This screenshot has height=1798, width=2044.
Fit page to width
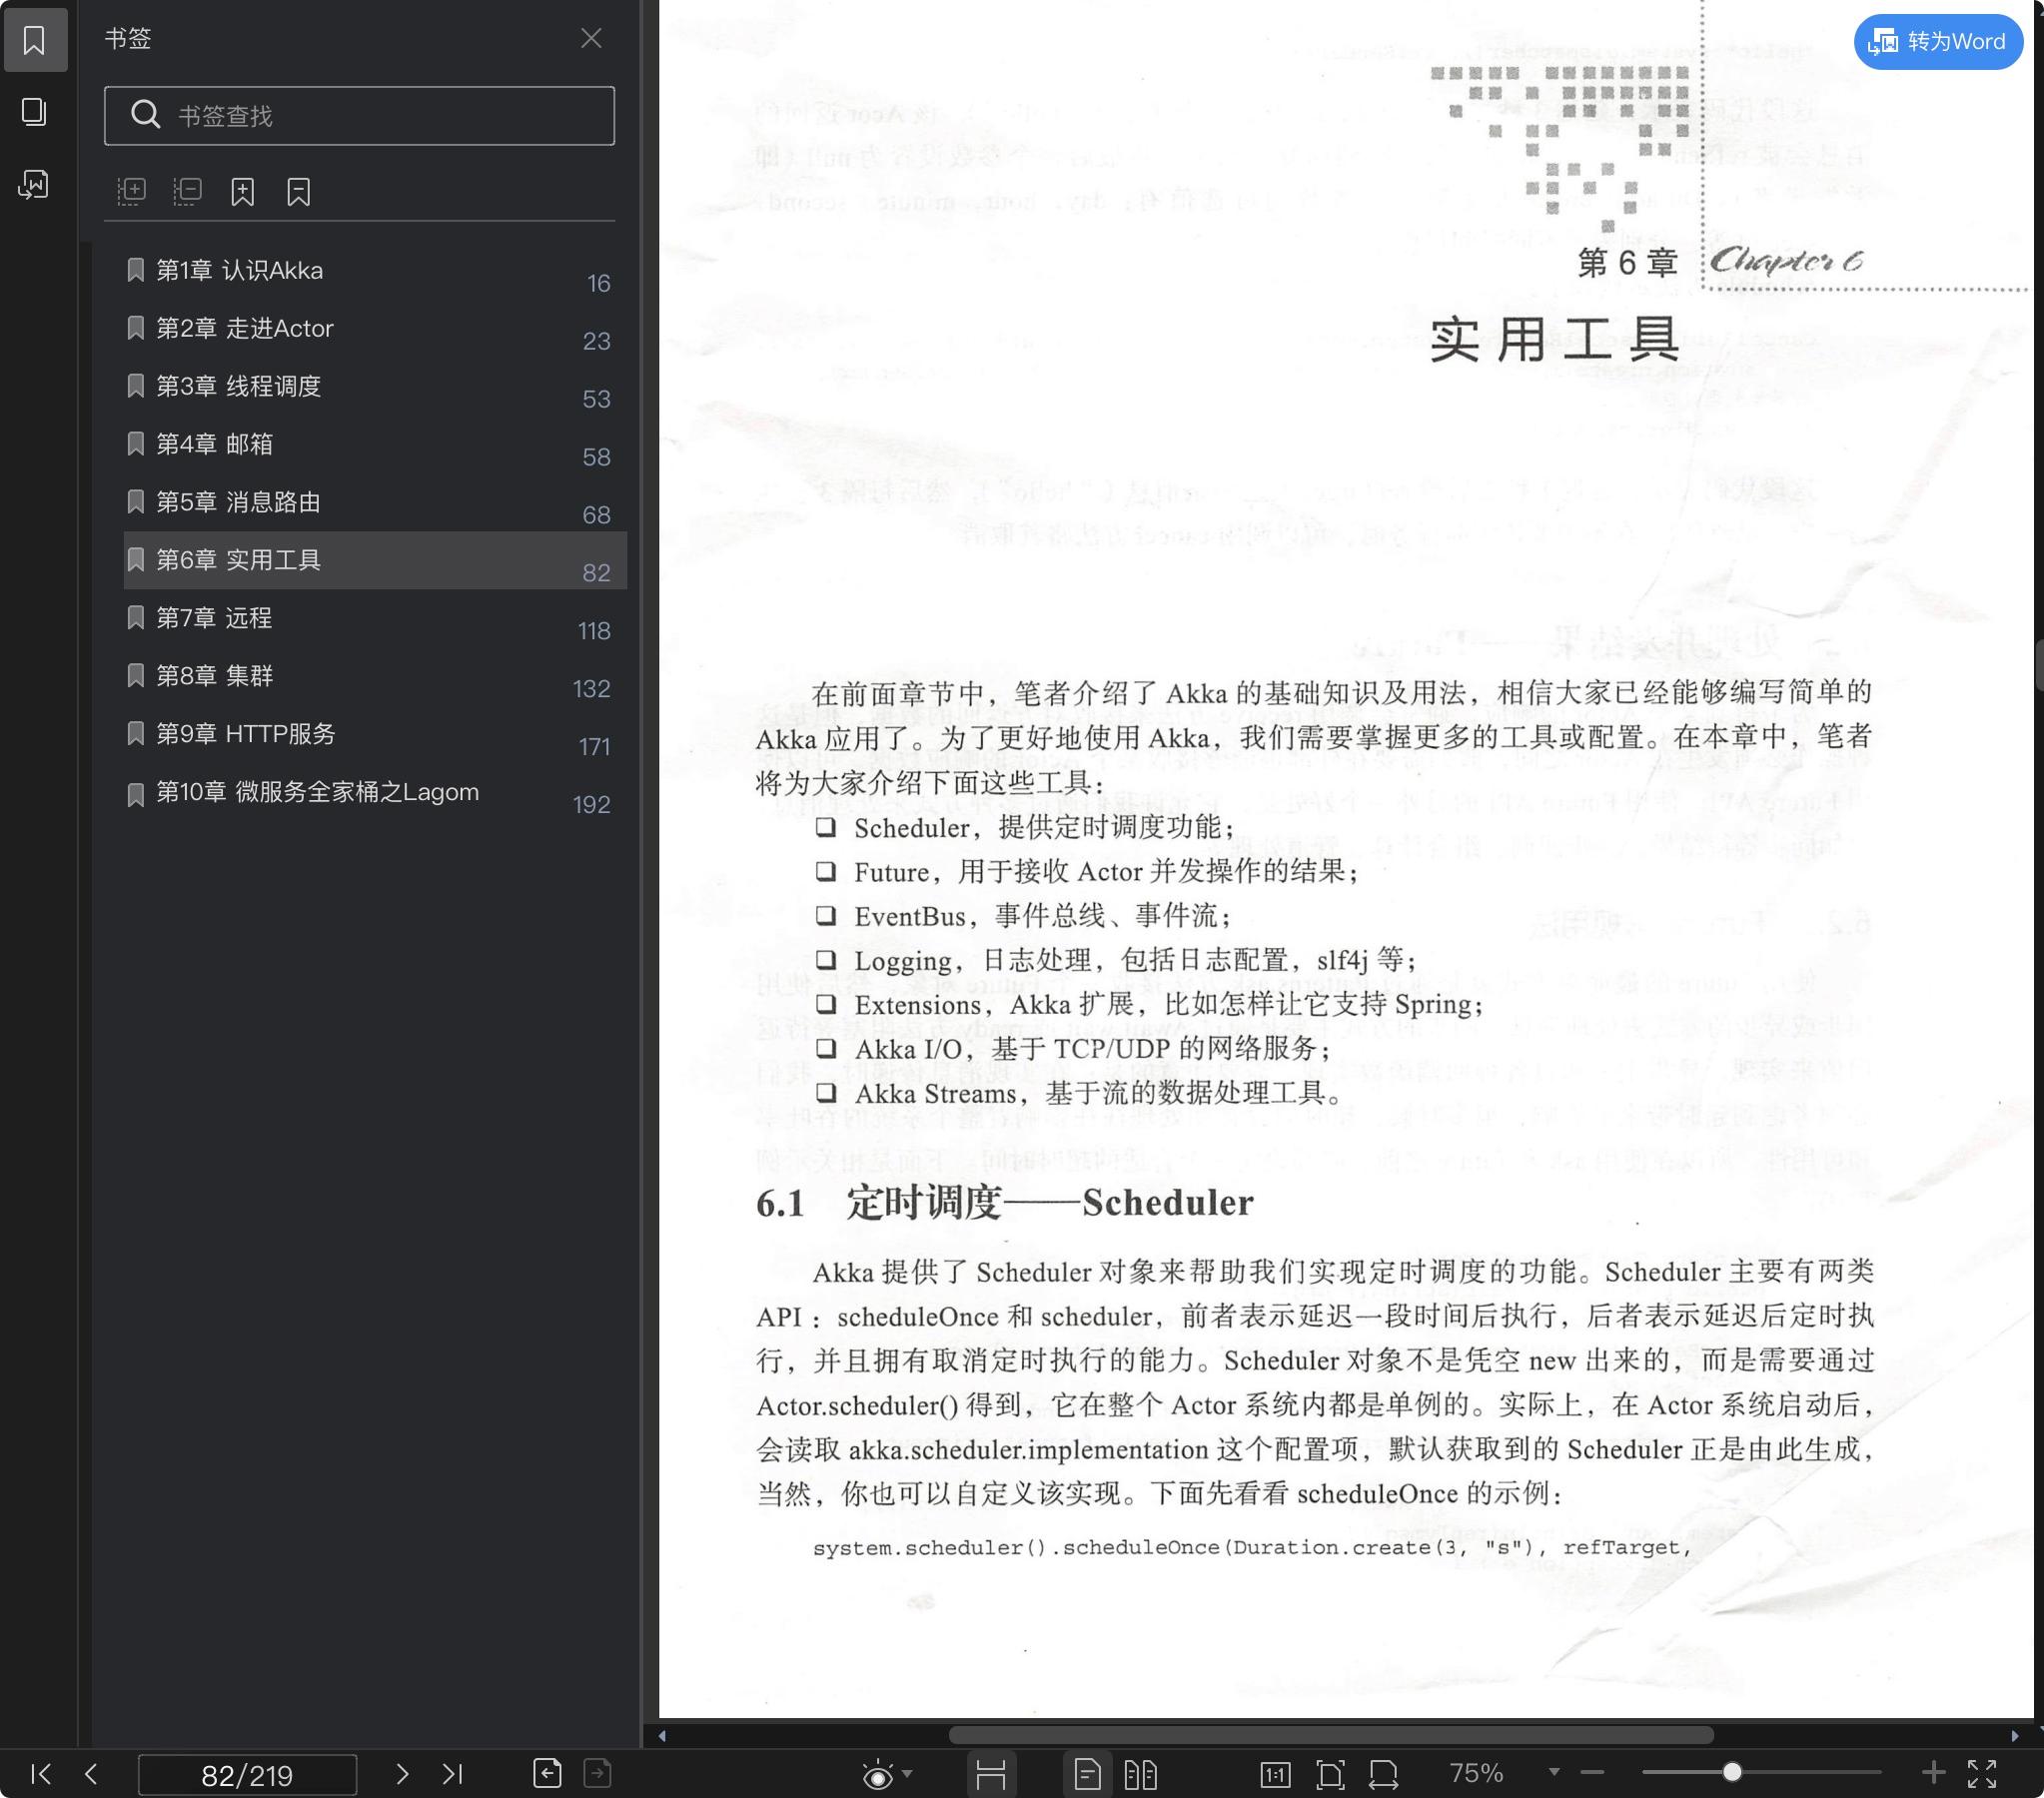[x=1384, y=1774]
